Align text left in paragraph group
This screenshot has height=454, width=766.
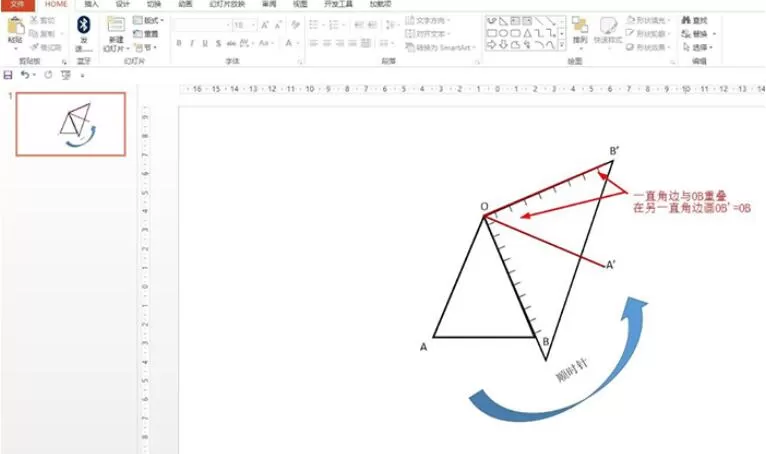click(314, 43)
